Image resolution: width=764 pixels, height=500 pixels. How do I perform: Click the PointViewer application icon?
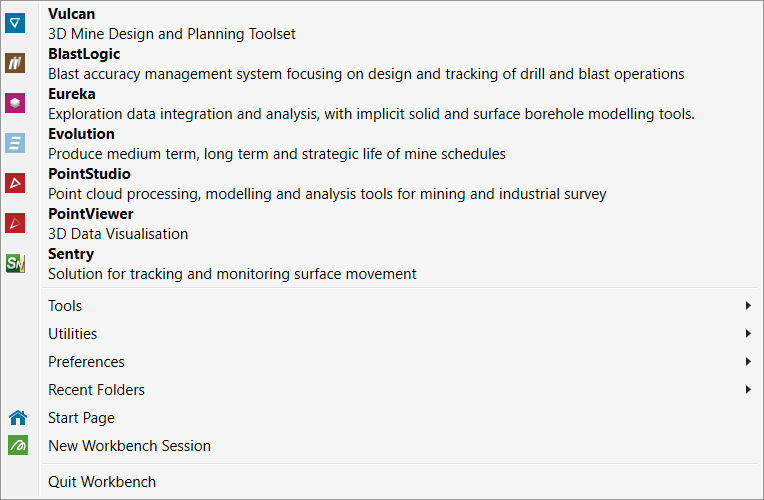pos(16,223)
